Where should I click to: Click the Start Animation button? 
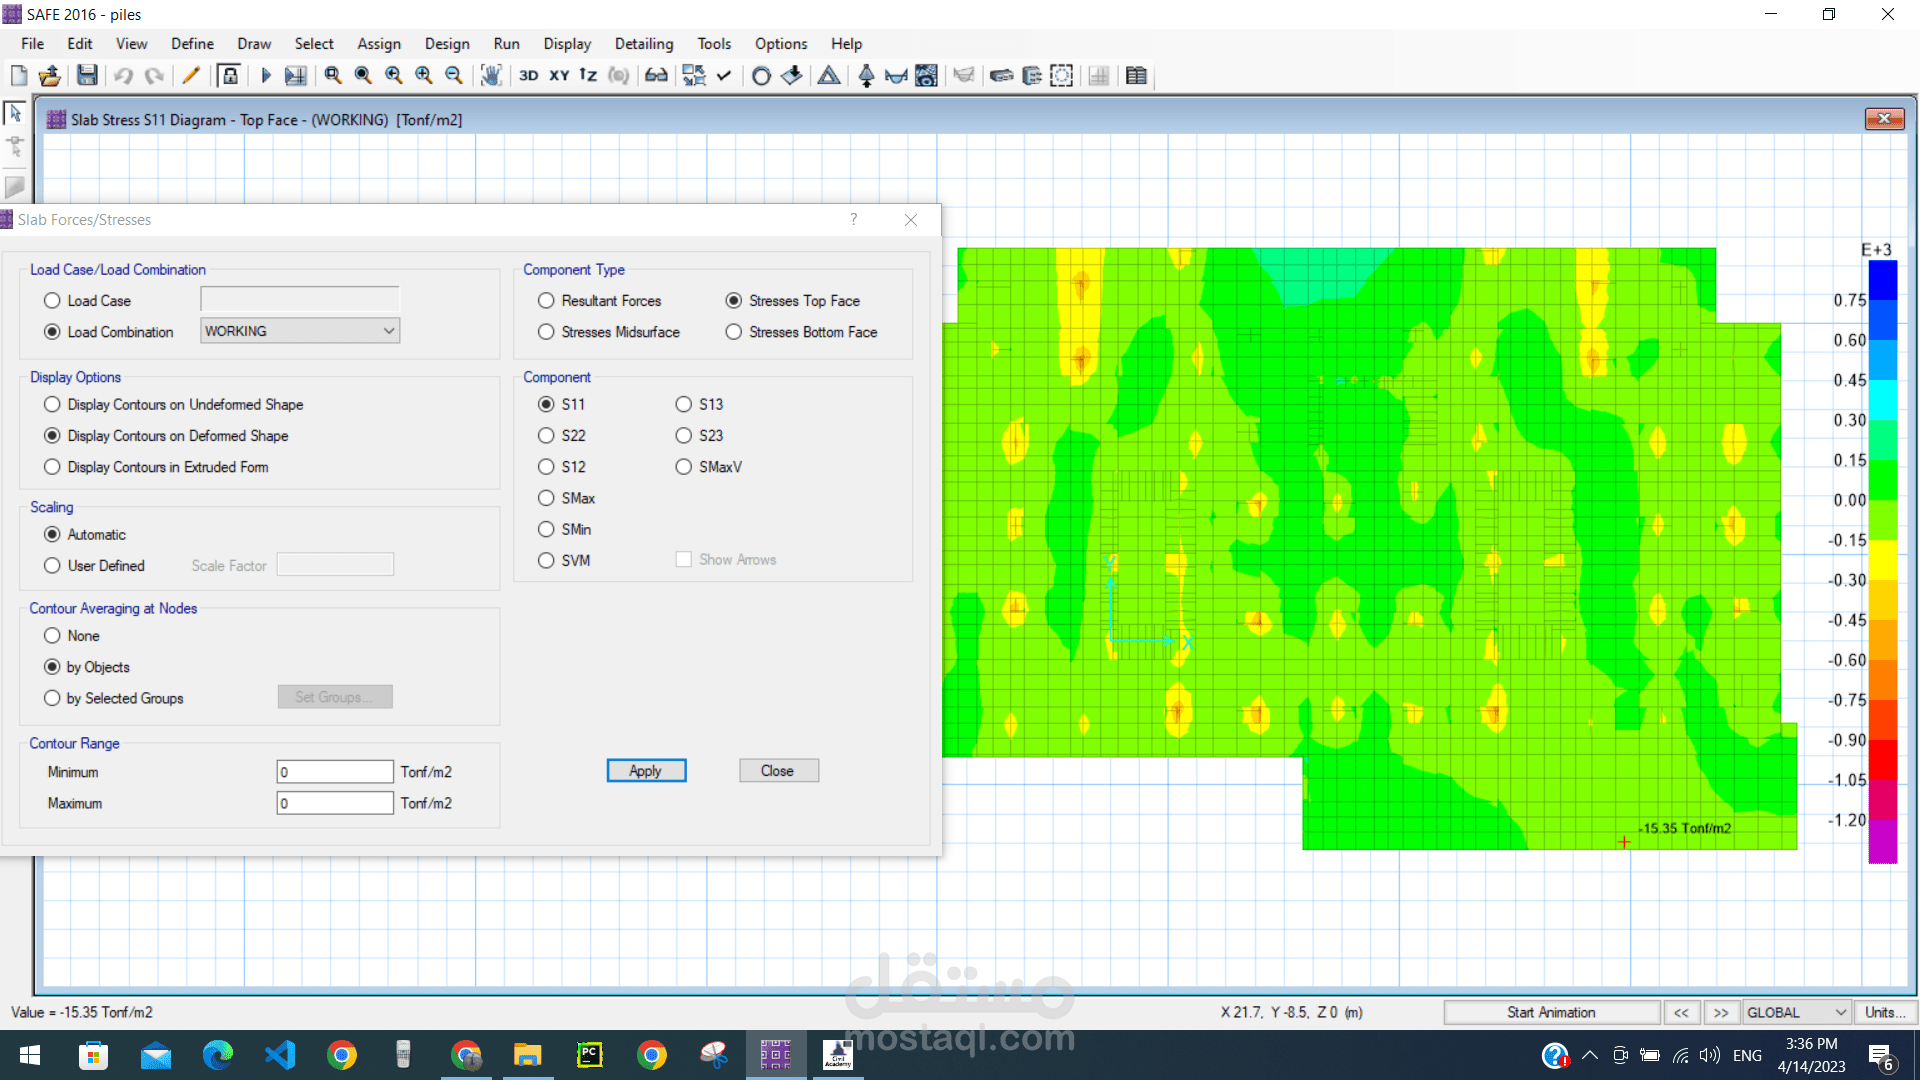1551,1012
